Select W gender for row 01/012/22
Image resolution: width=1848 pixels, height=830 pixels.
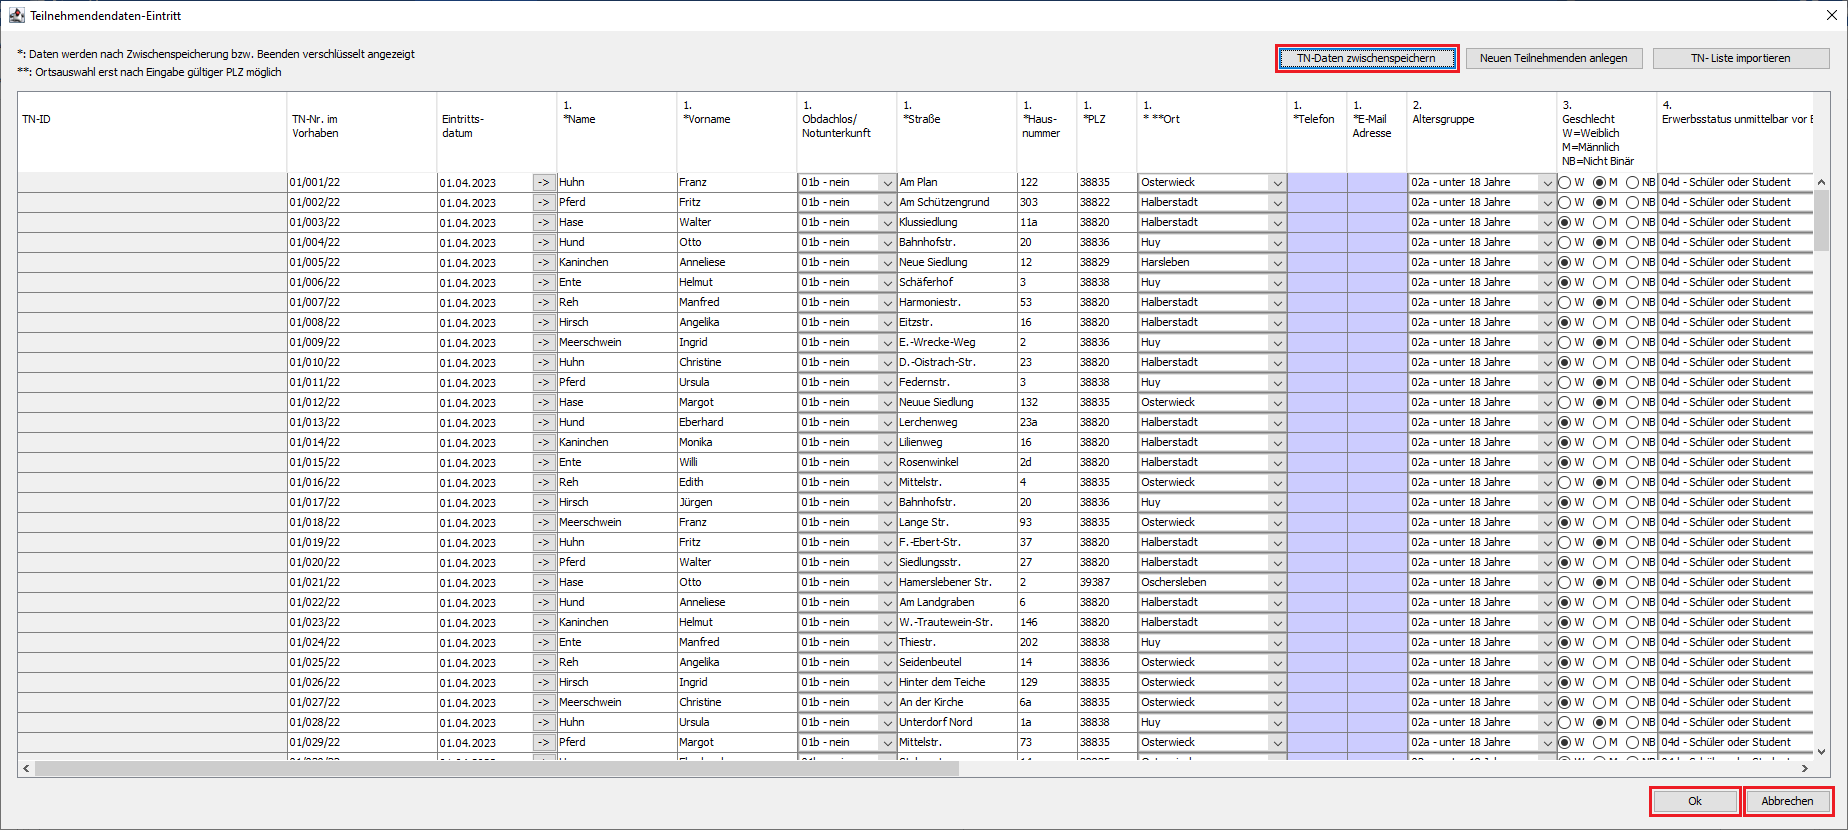pyautogui.click(x=1565, y=402)
